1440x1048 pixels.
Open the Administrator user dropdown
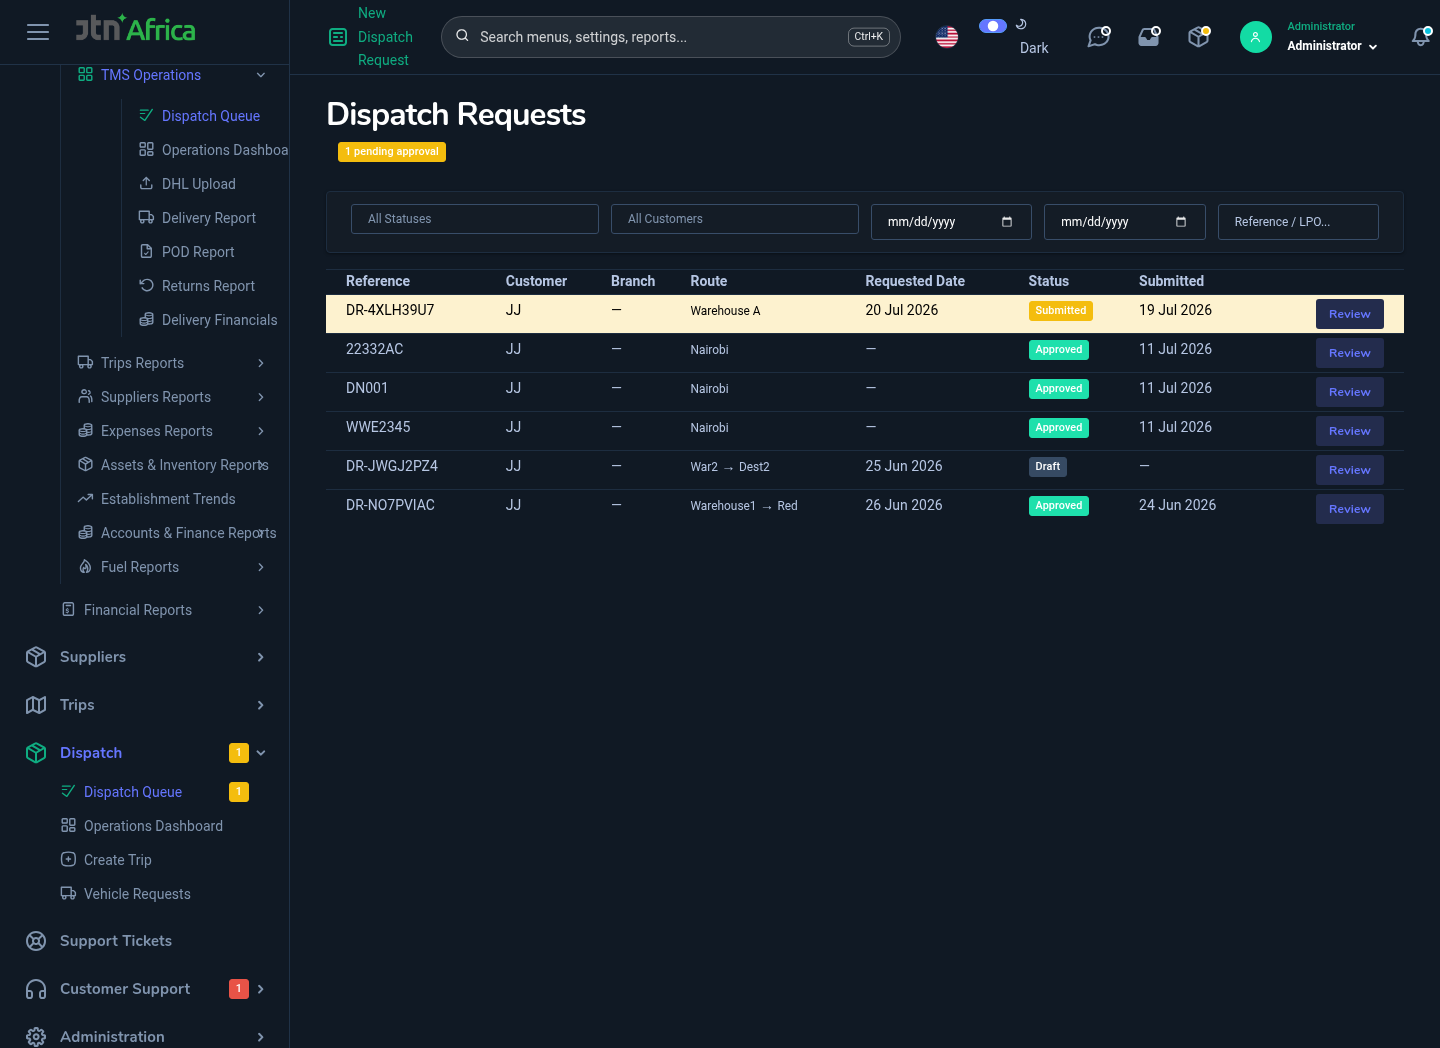(1332, 46)
